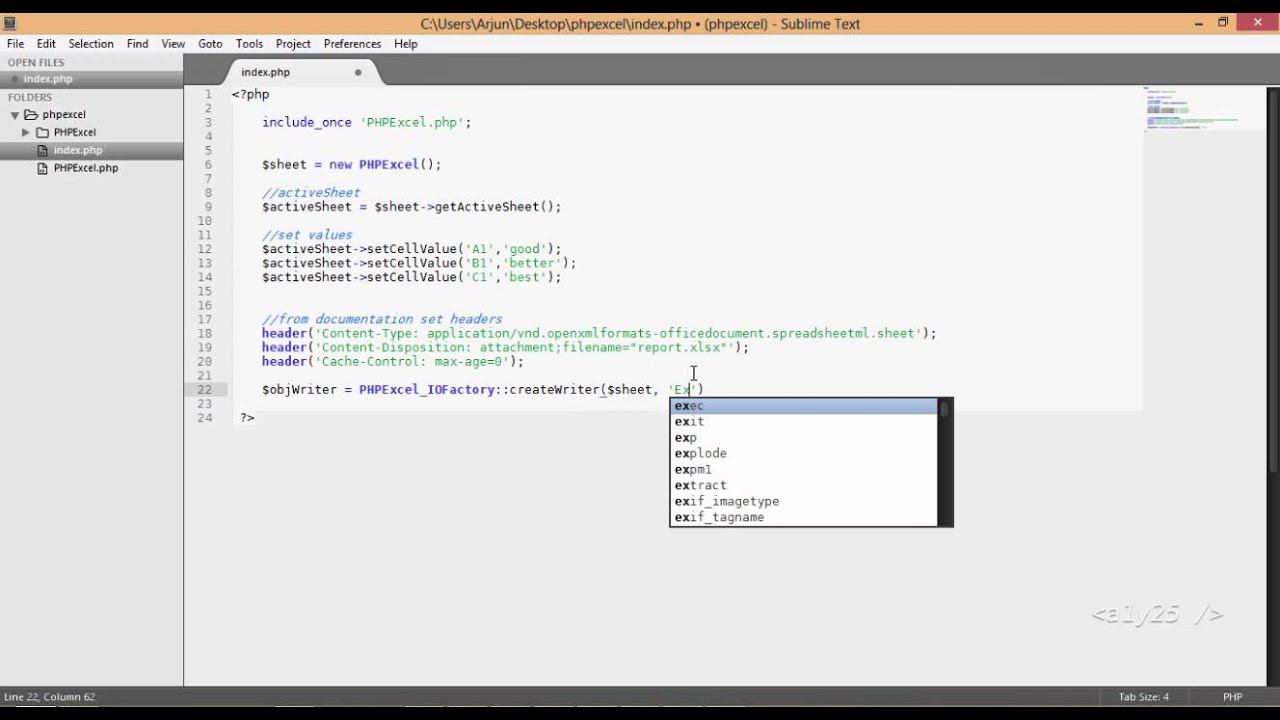The width and height of the screenshot is (1280, 720).
Task: Click the setCellValue('C1','best') line
Action: (x=411, y=277)
